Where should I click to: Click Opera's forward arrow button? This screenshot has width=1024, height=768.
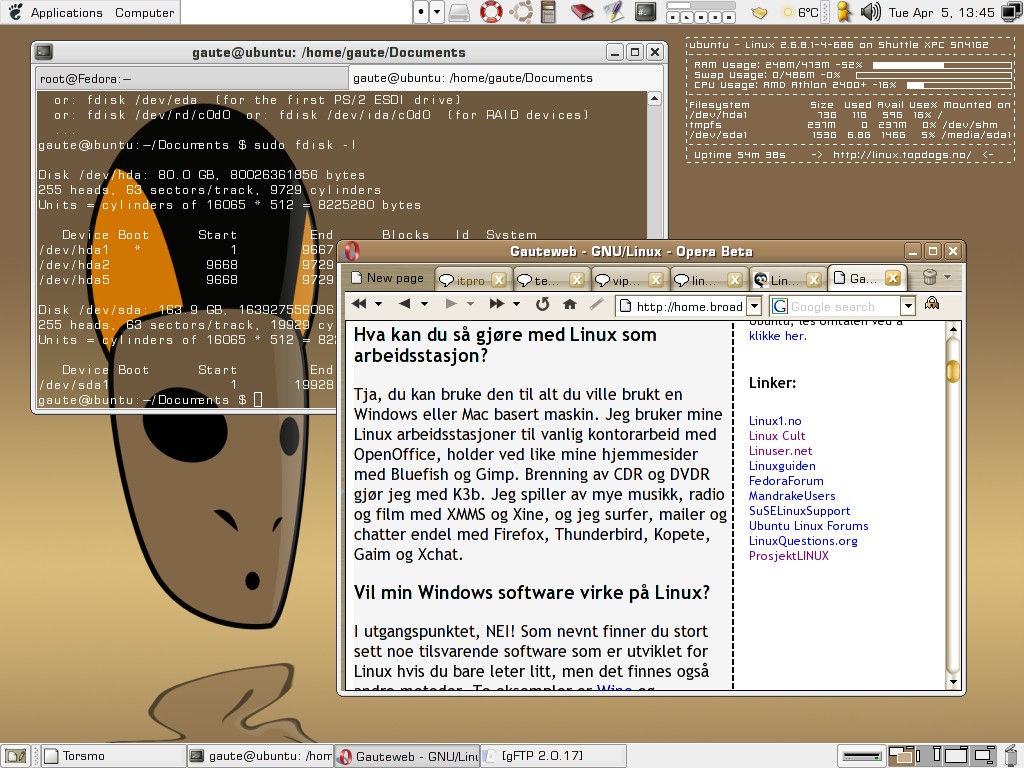click(x=451, y=304)
